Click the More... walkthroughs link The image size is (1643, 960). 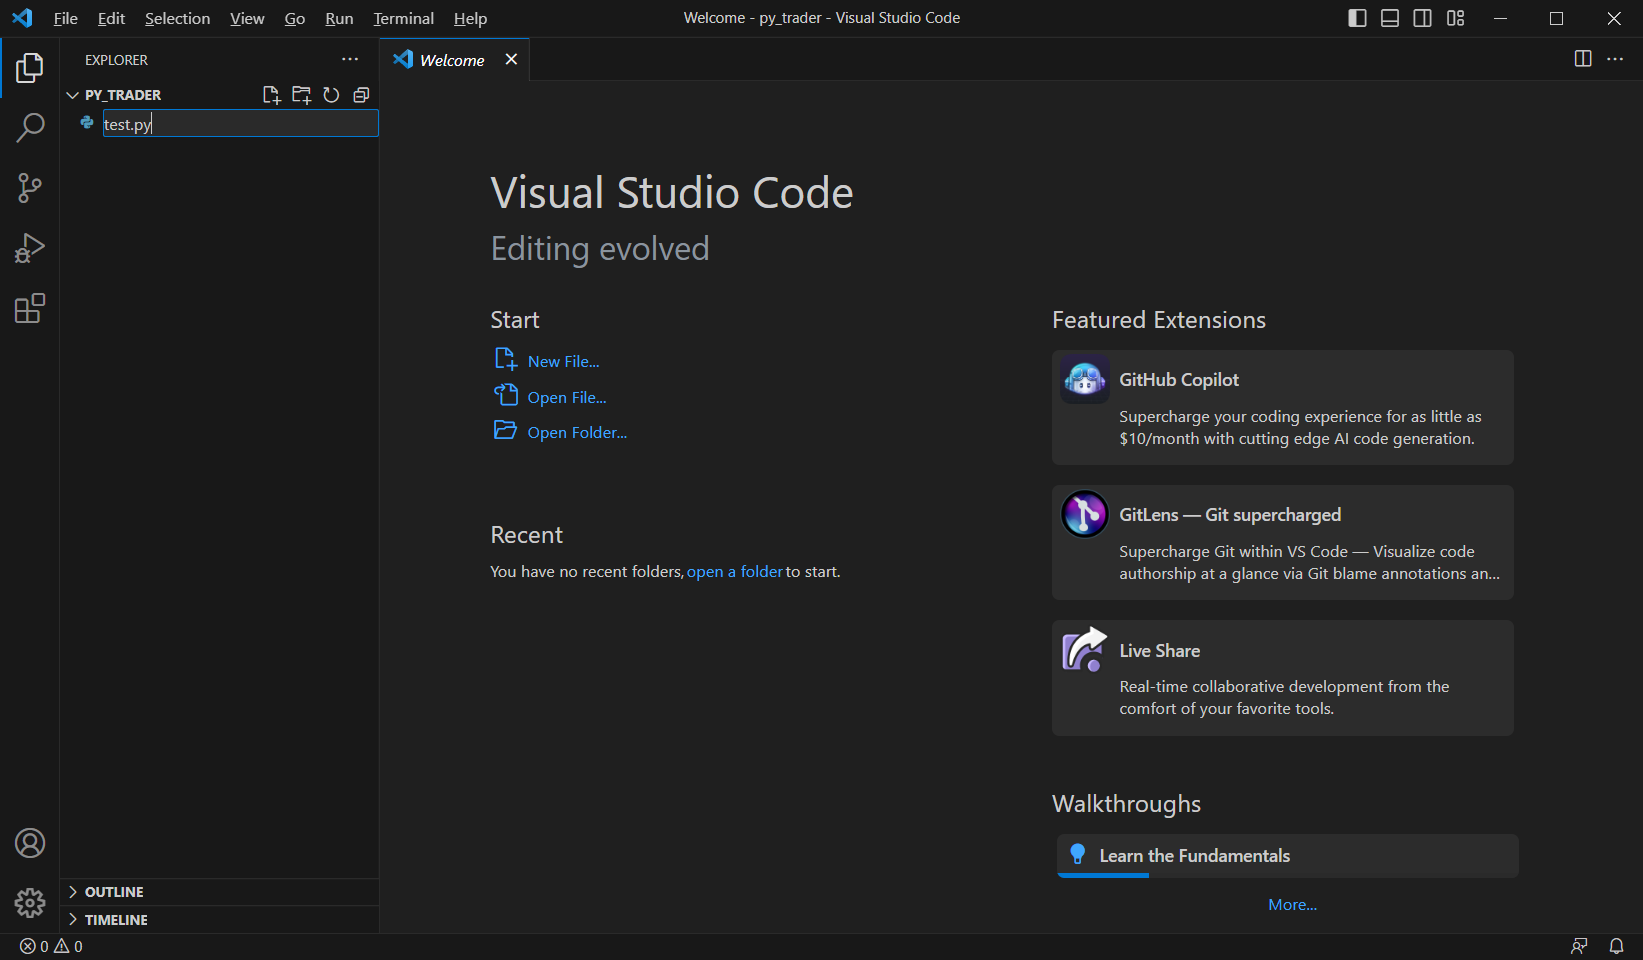pyautogui.click(x=1292, y=905)
